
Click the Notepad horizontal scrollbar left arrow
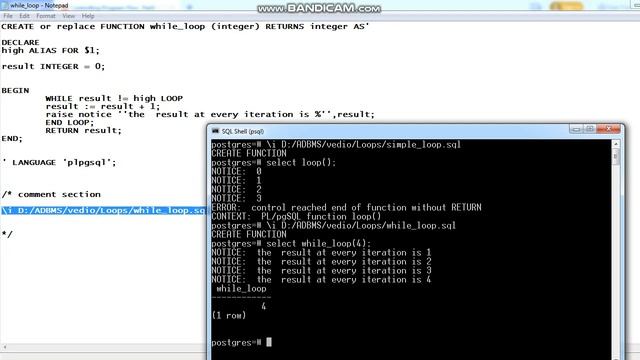(4, 347)
